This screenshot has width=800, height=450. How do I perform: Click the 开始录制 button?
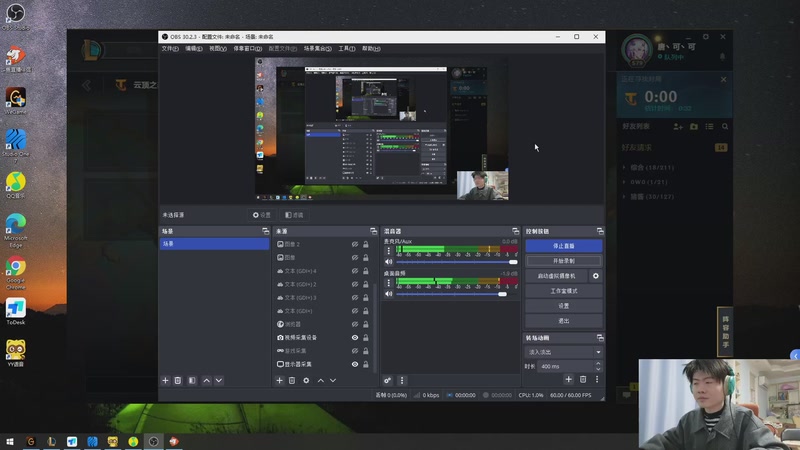click(x=564, y=261)
